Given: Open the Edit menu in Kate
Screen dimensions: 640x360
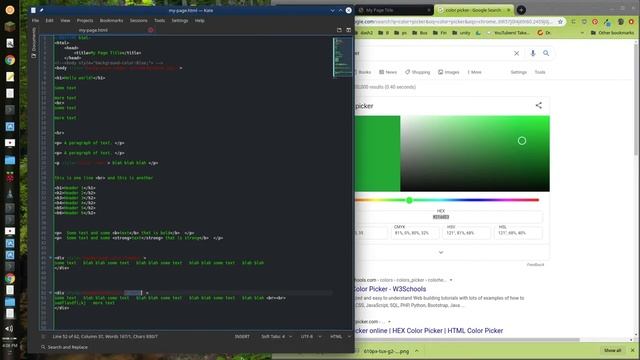Looking at the screenshot, I should tap(49, 20).
